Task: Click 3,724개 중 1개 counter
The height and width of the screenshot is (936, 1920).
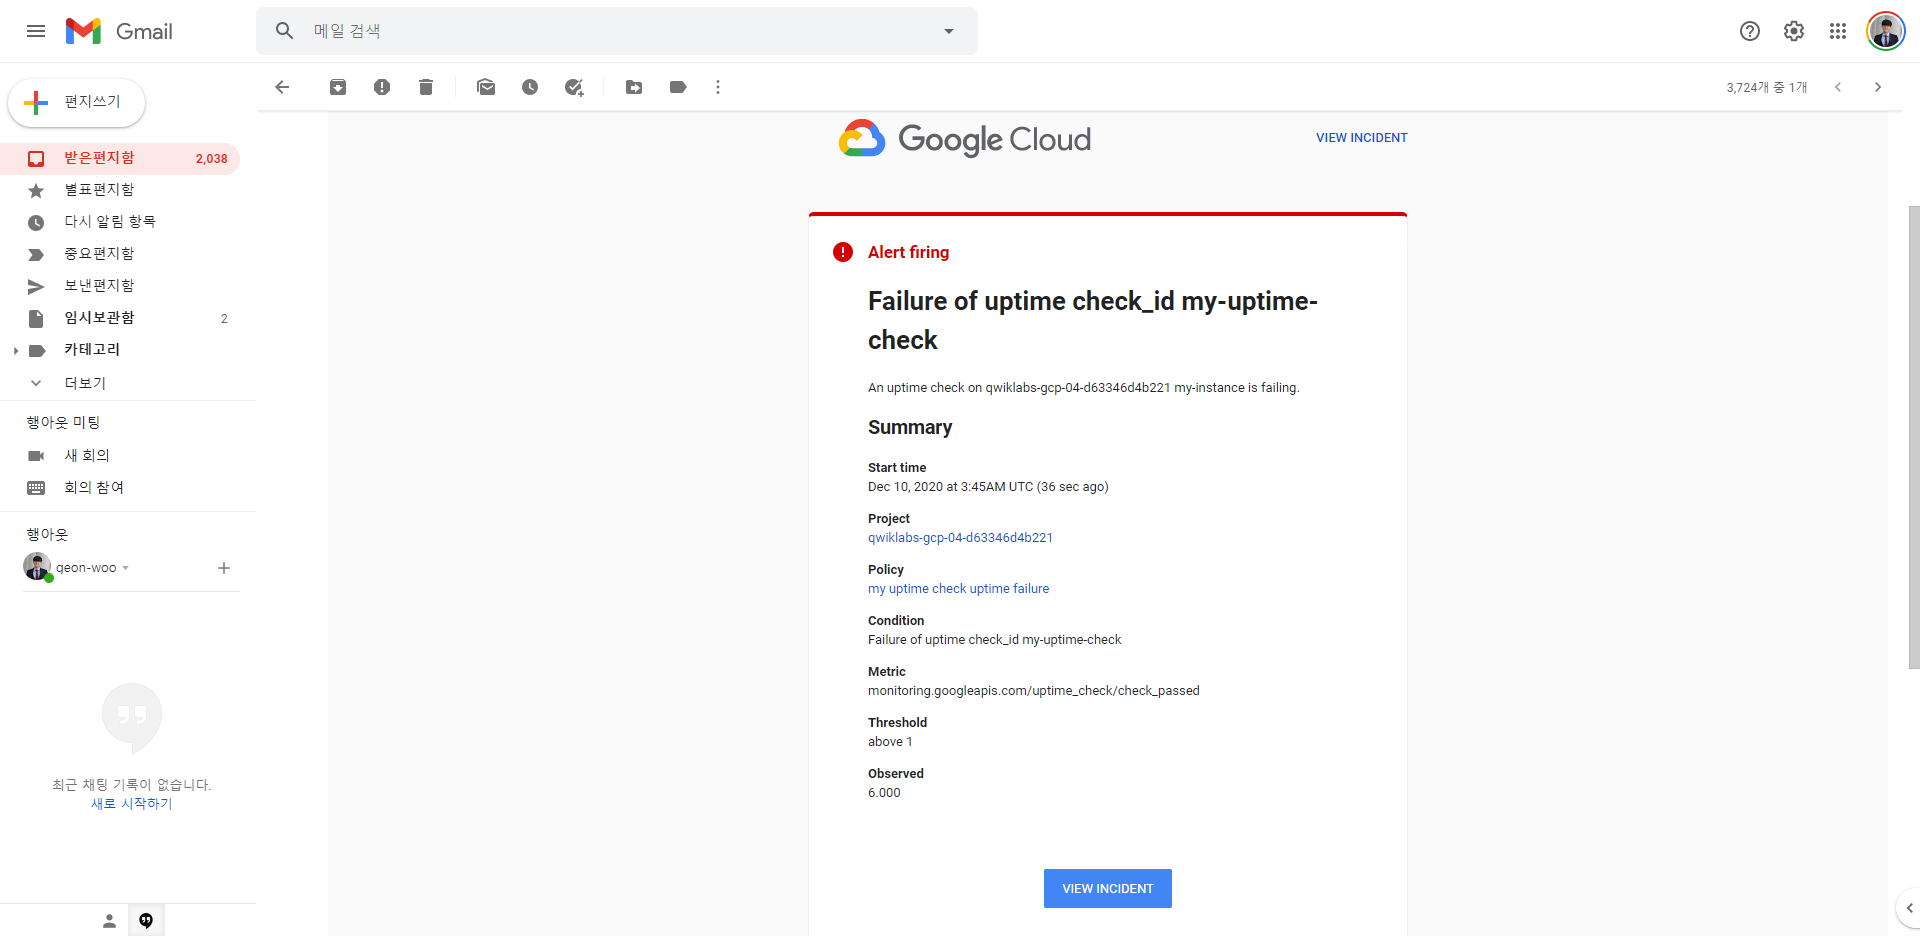Action: [1766, 88]
